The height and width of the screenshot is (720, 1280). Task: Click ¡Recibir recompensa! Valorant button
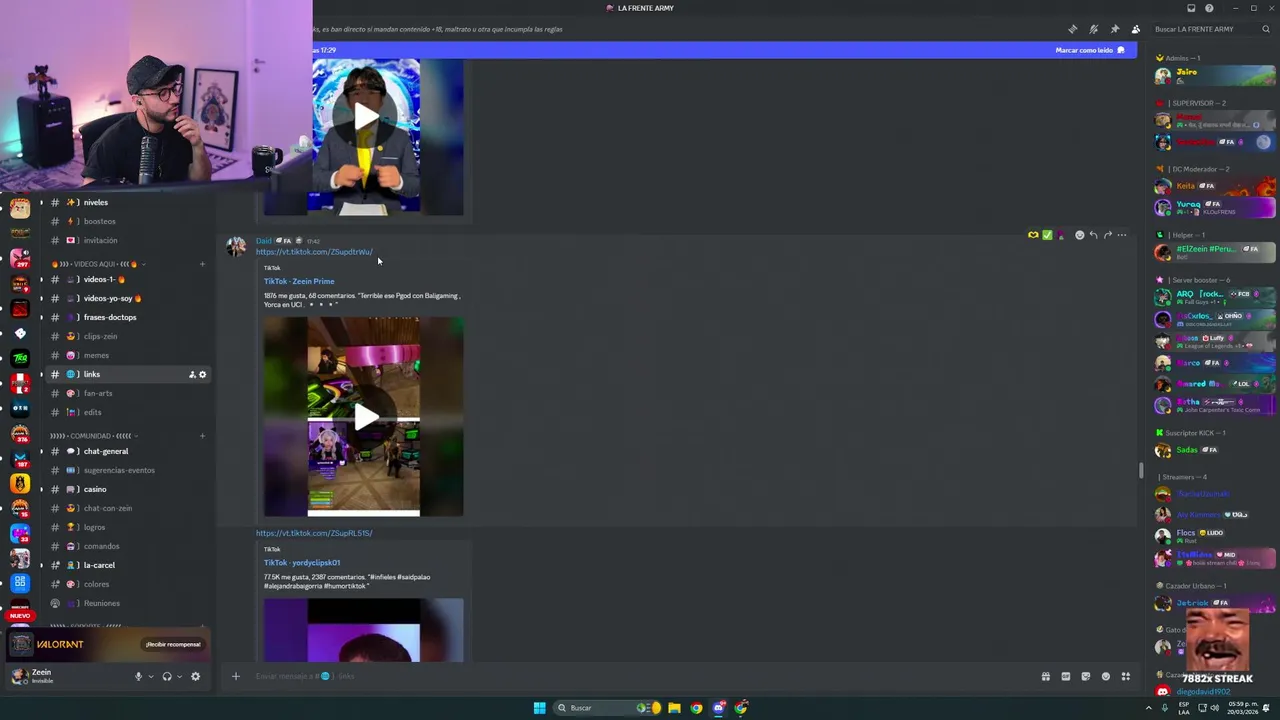pos(173,644)
